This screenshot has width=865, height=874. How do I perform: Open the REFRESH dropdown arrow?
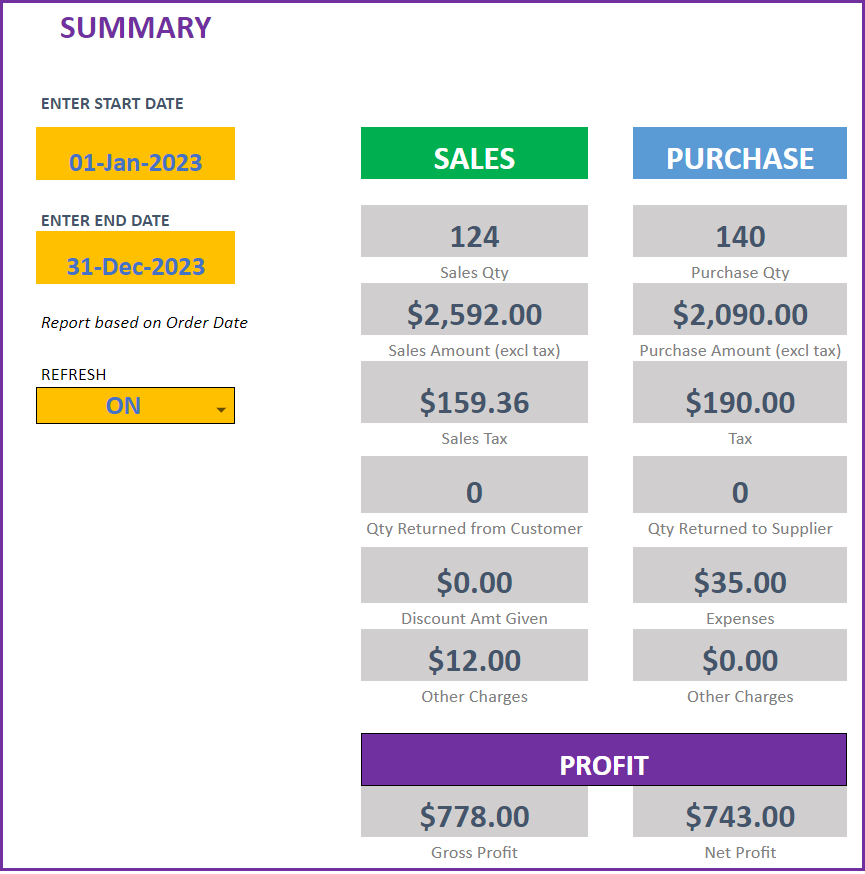tap(221, 410)
